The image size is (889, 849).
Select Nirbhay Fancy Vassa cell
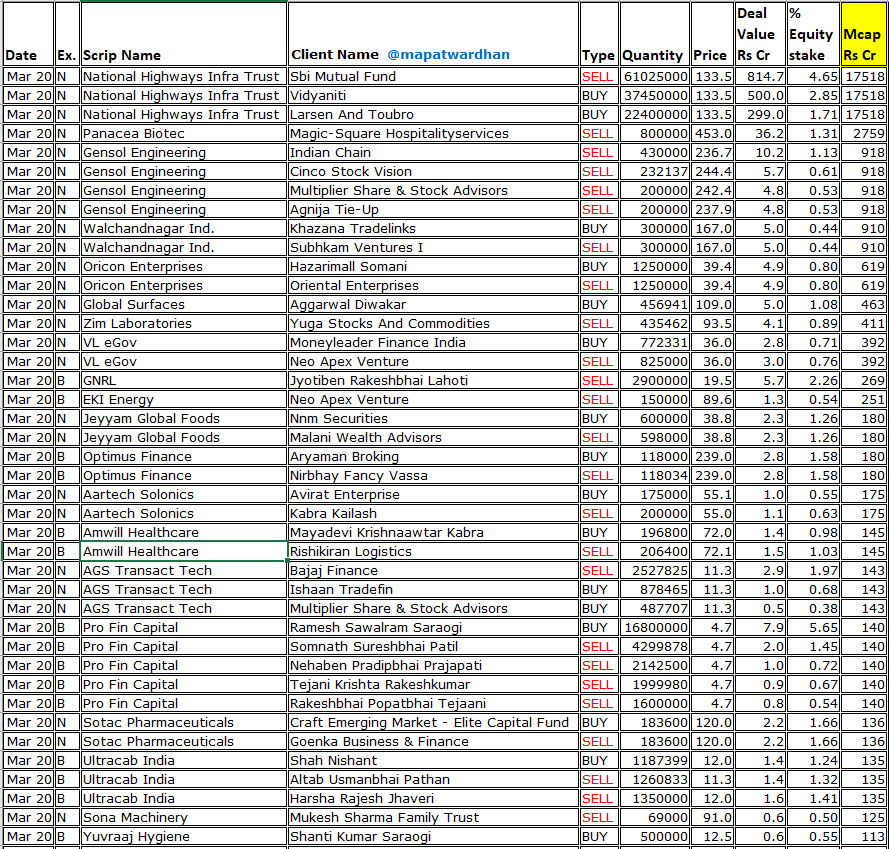(x=433, y=475)
